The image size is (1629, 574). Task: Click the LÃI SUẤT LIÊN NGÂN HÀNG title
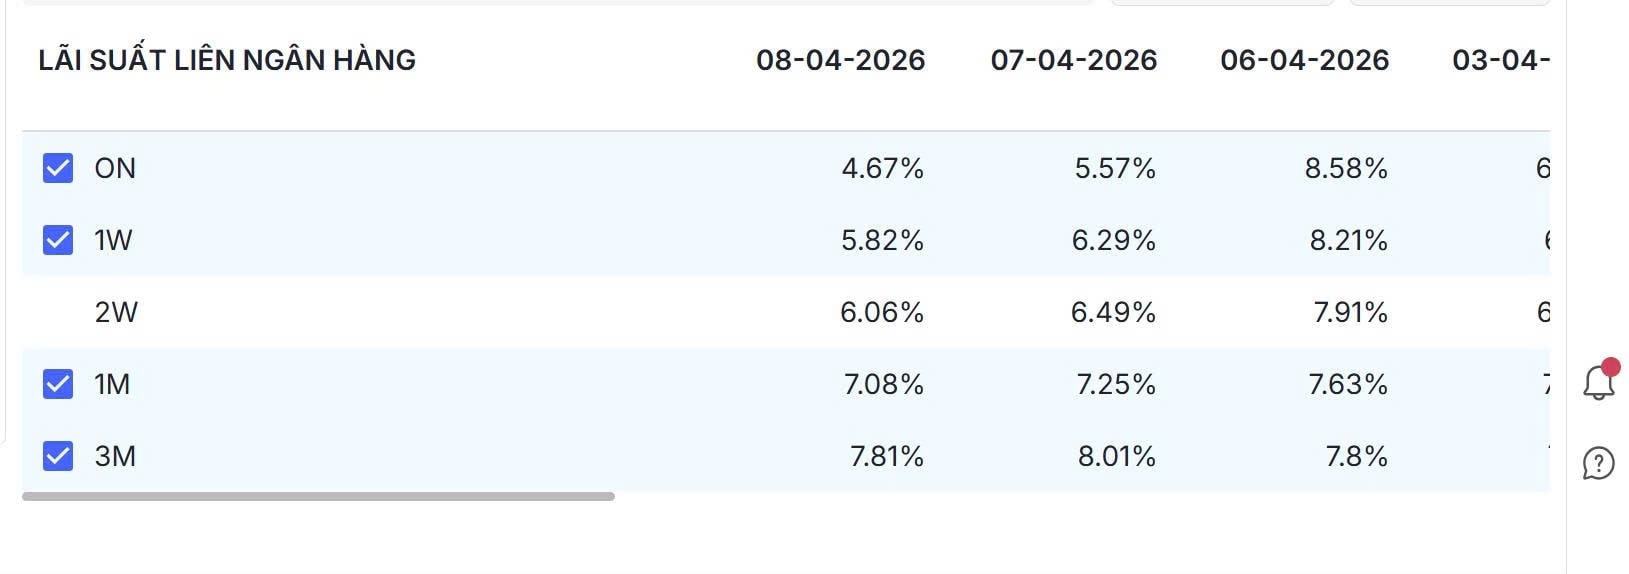click(227, 60)
